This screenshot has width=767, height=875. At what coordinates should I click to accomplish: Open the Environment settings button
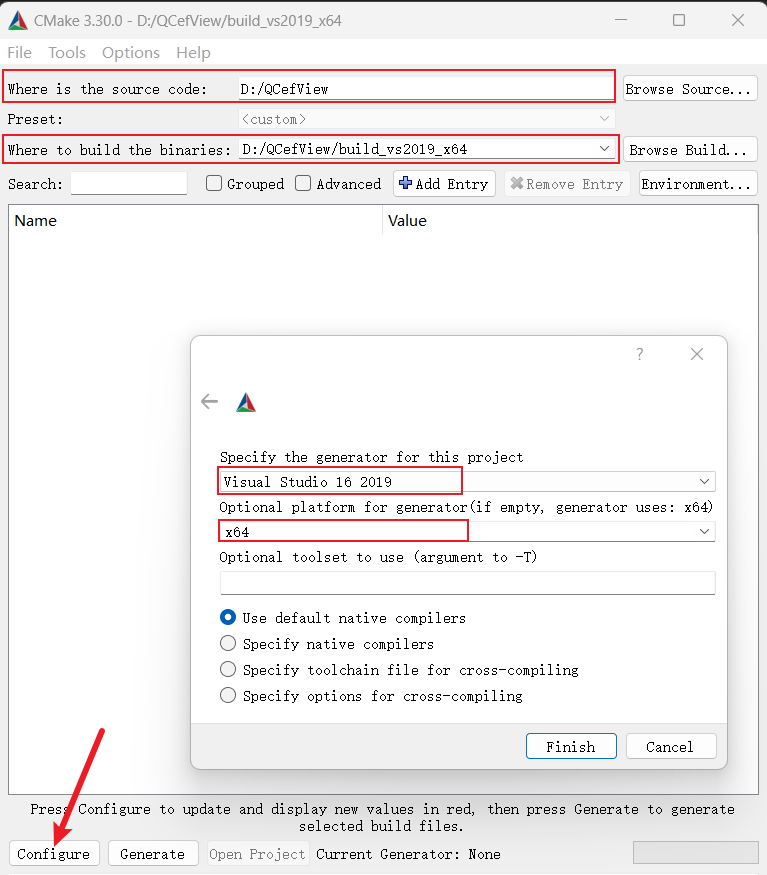click(698, 184)
